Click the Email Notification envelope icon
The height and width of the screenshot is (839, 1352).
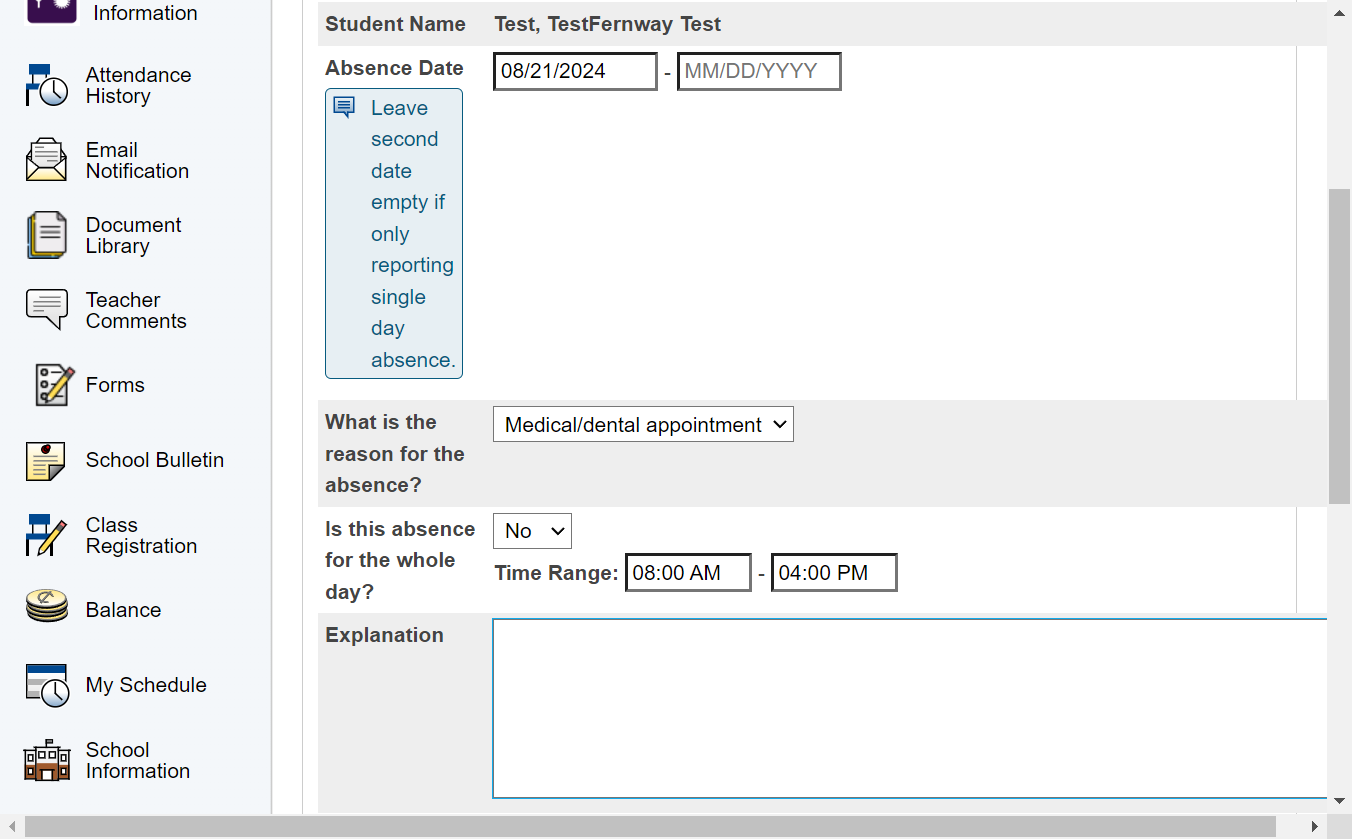pyautogui.click(x=47, y=160)
